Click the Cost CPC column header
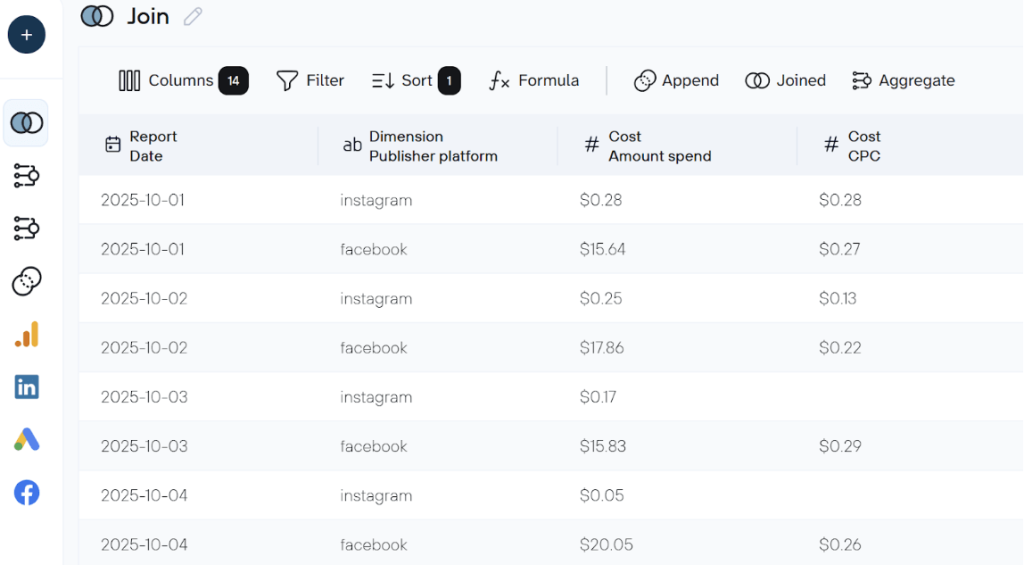The width and height of the screenshot is (1024, 565). 910,146
